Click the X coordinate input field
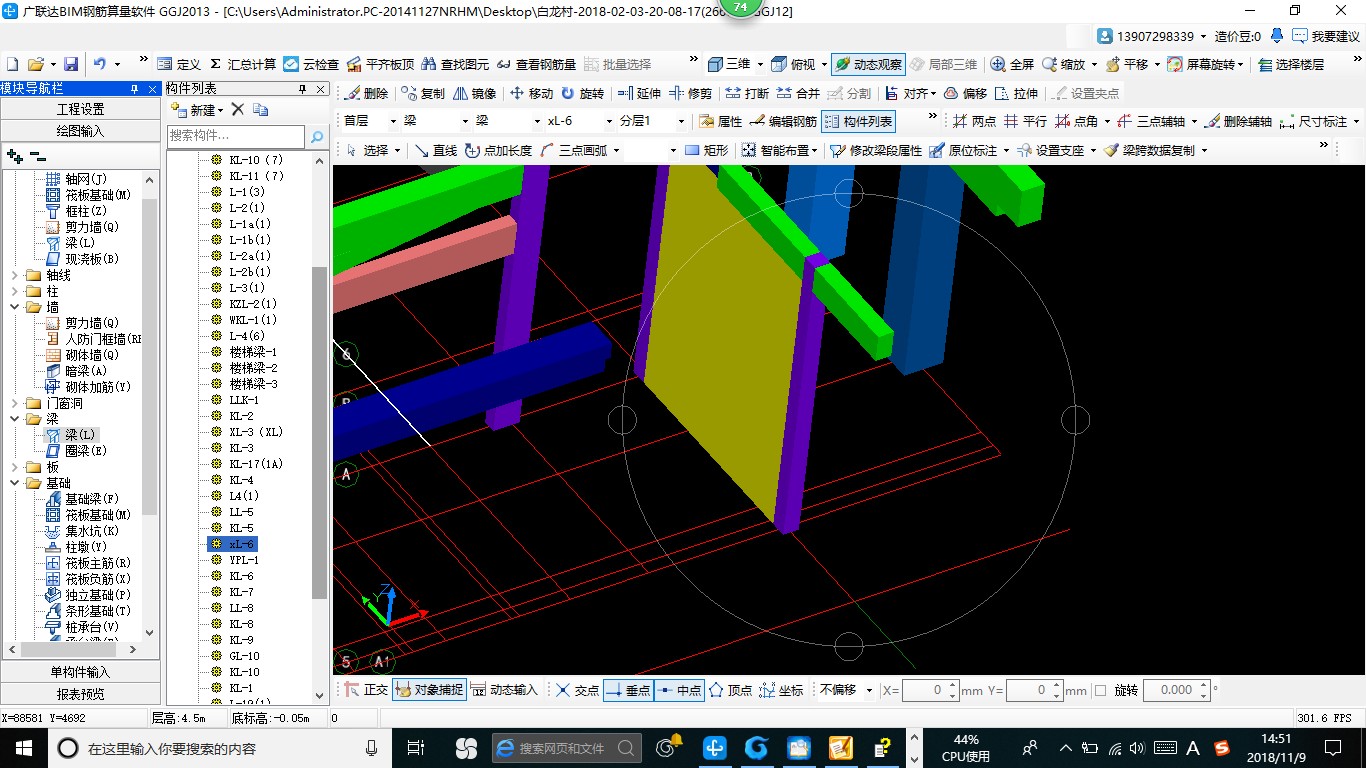 point(930,690)
